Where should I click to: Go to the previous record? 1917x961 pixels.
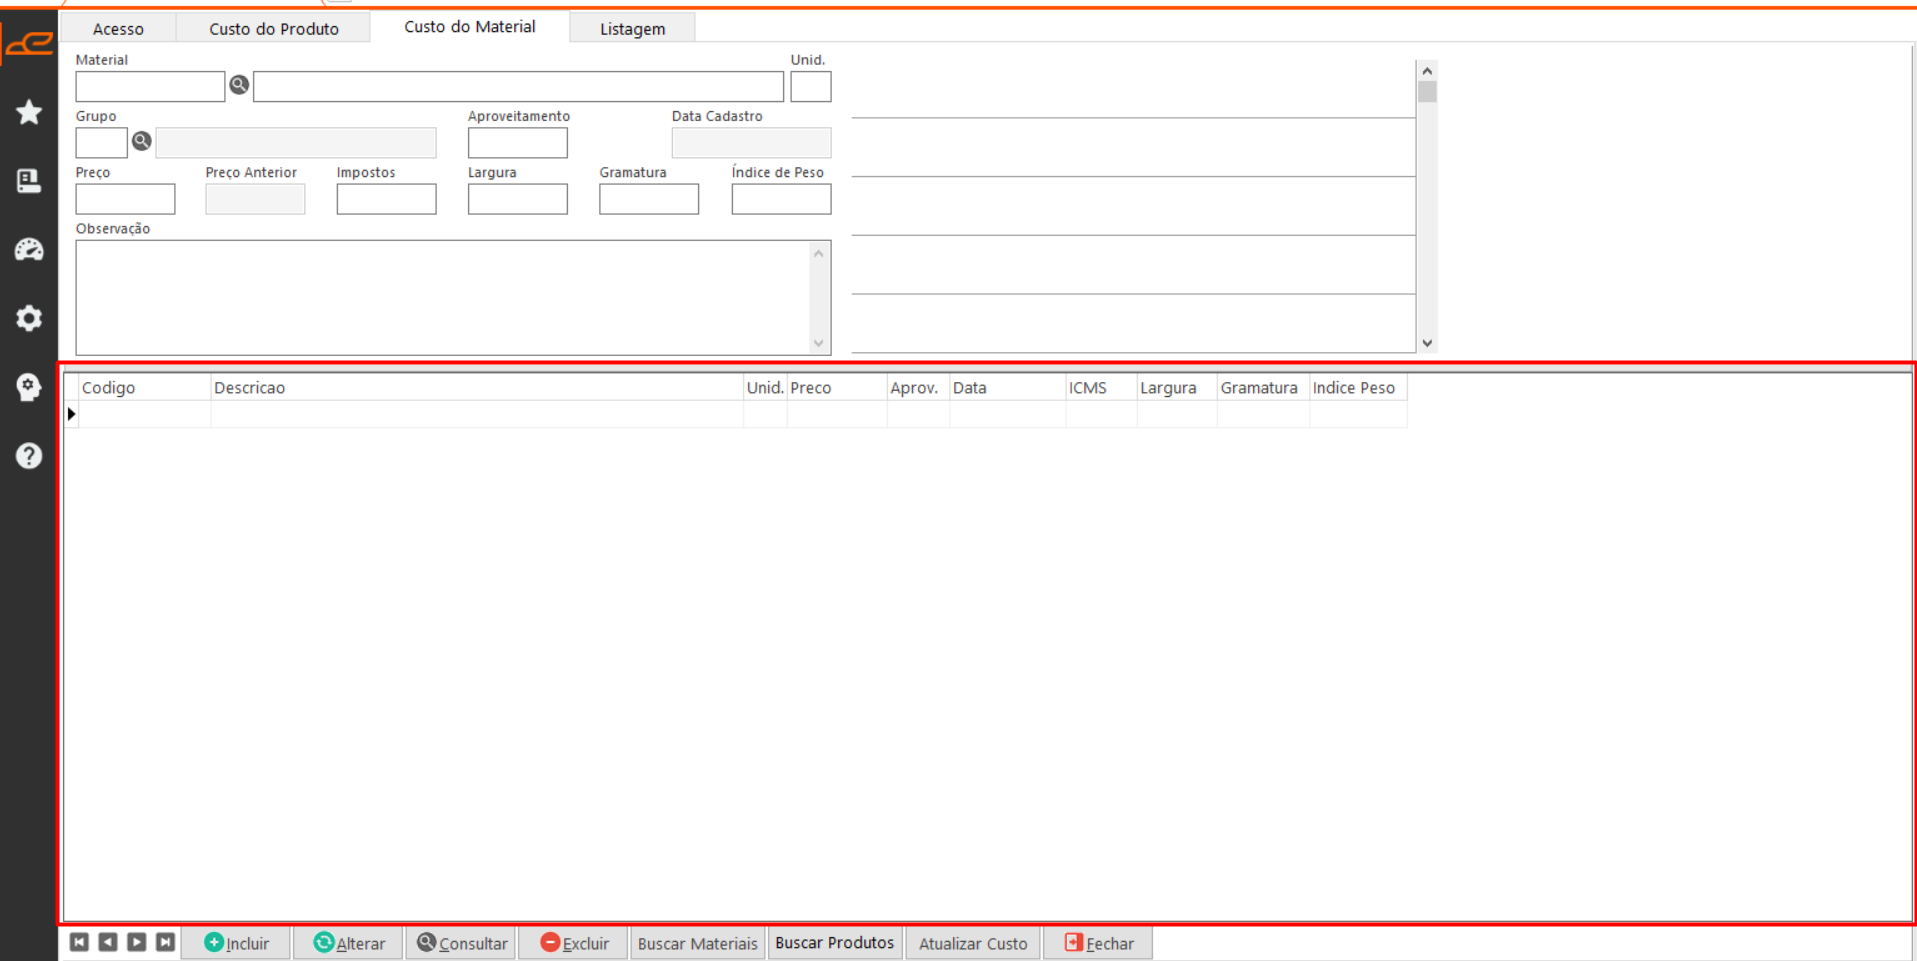(108, 942)
